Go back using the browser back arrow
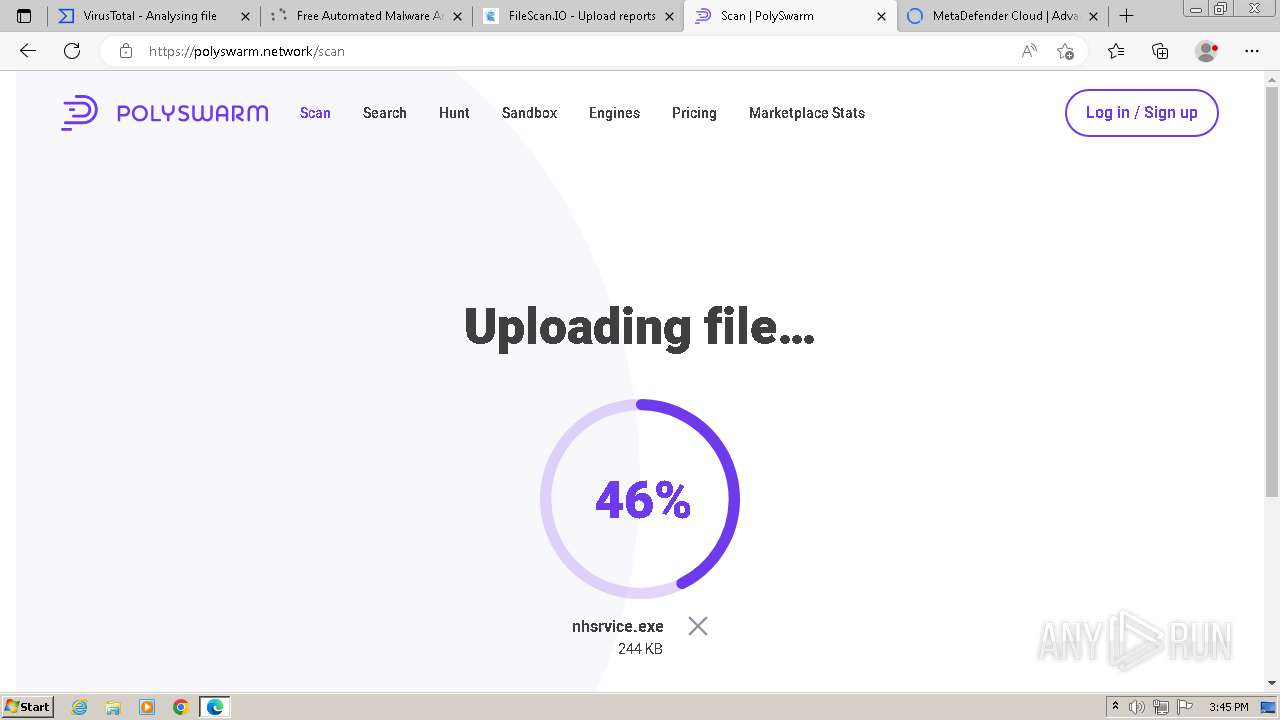Image resolution: width=1280 pixels, height=720 pixels. tap(28, 51)
